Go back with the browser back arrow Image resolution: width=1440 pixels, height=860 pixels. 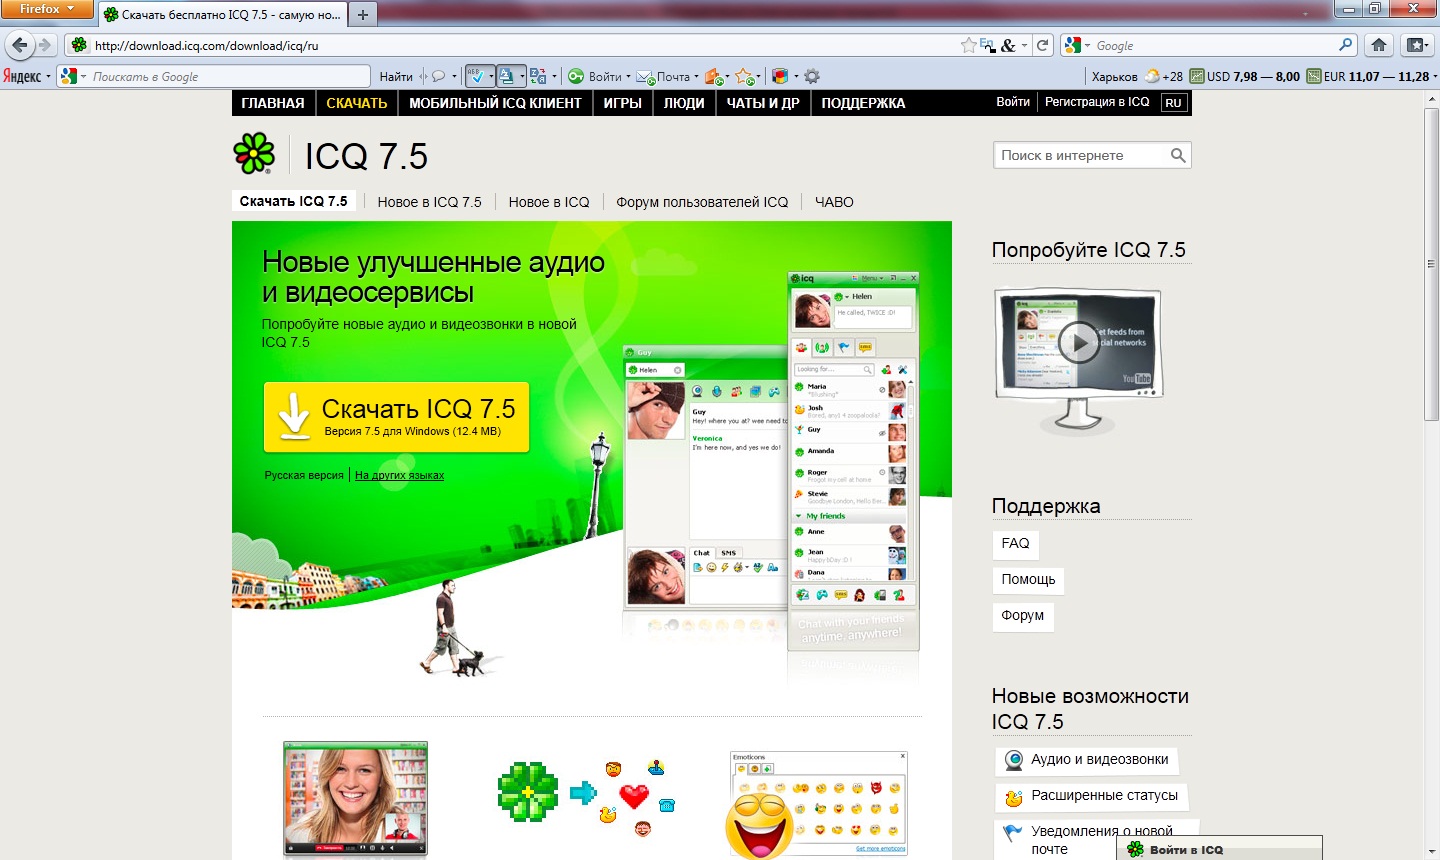point(20,45)
